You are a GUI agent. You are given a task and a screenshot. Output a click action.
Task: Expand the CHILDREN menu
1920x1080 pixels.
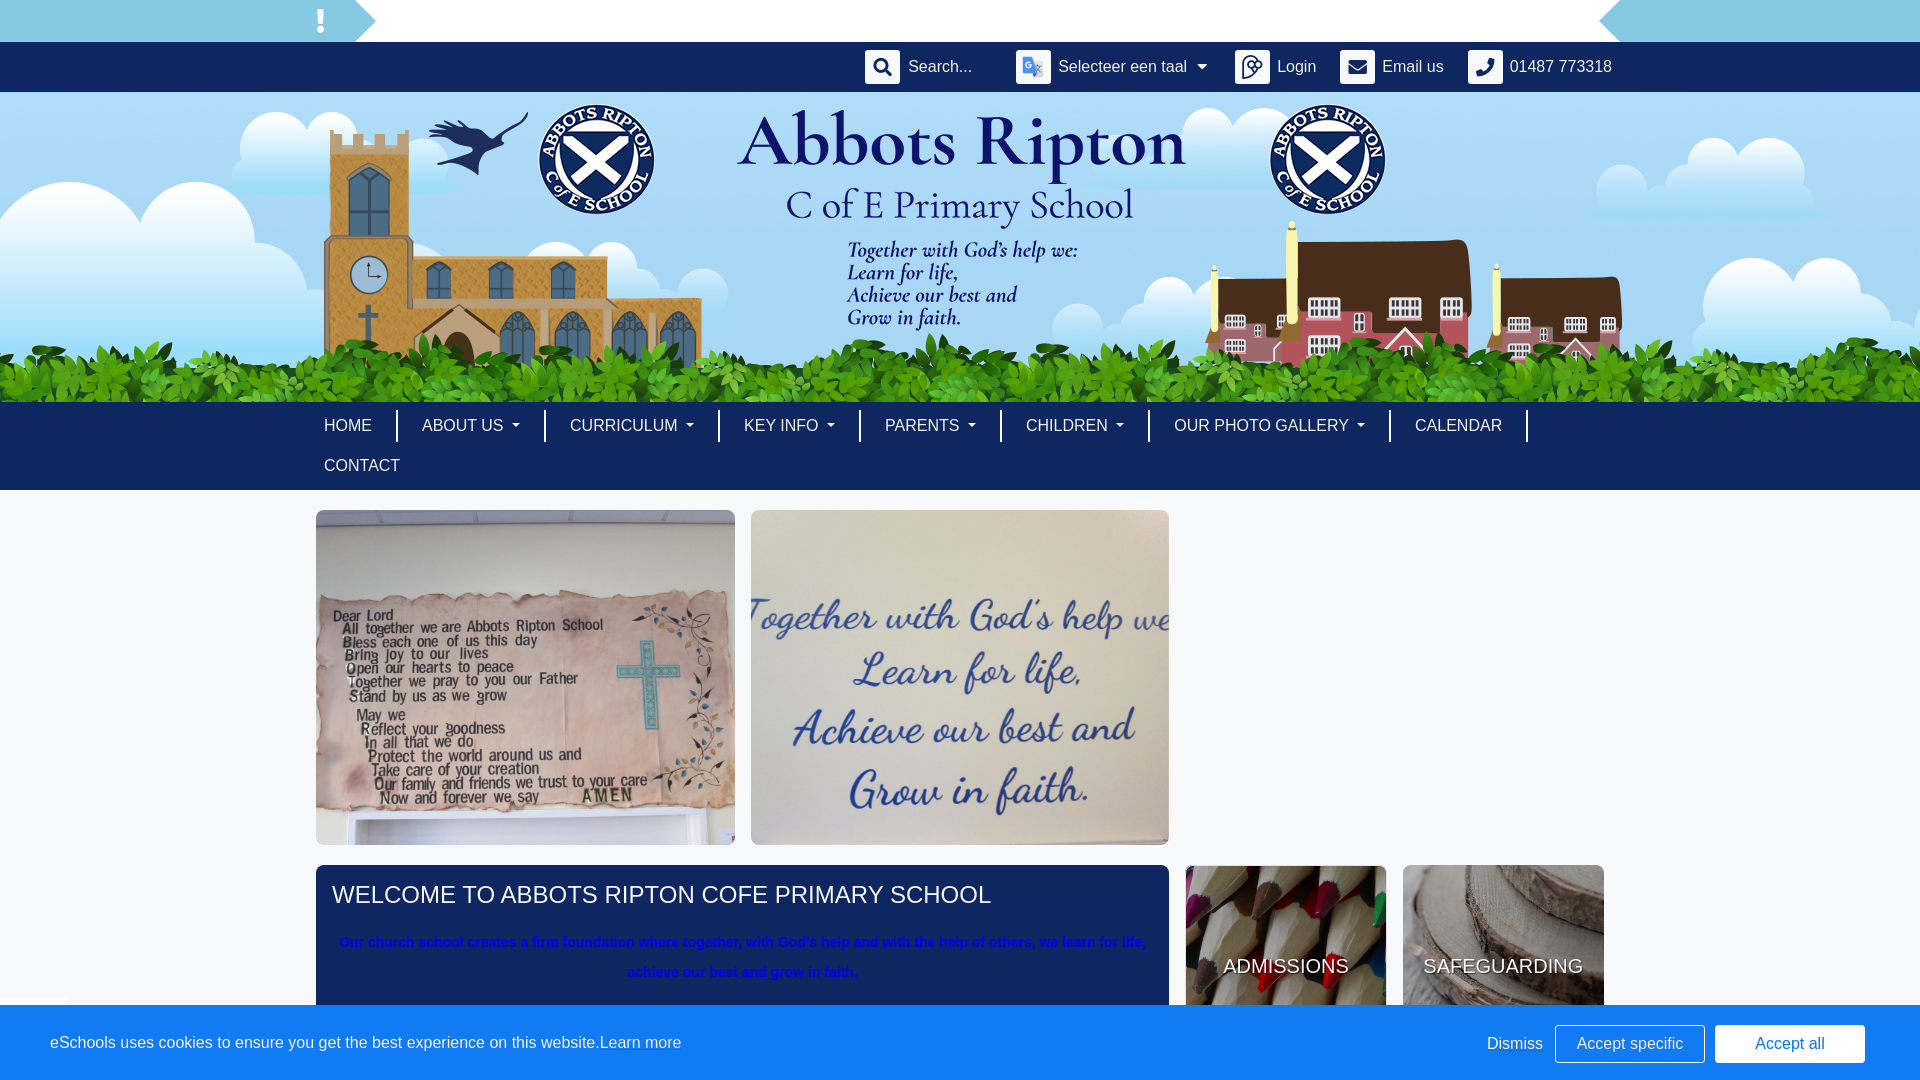point(1075,426)
